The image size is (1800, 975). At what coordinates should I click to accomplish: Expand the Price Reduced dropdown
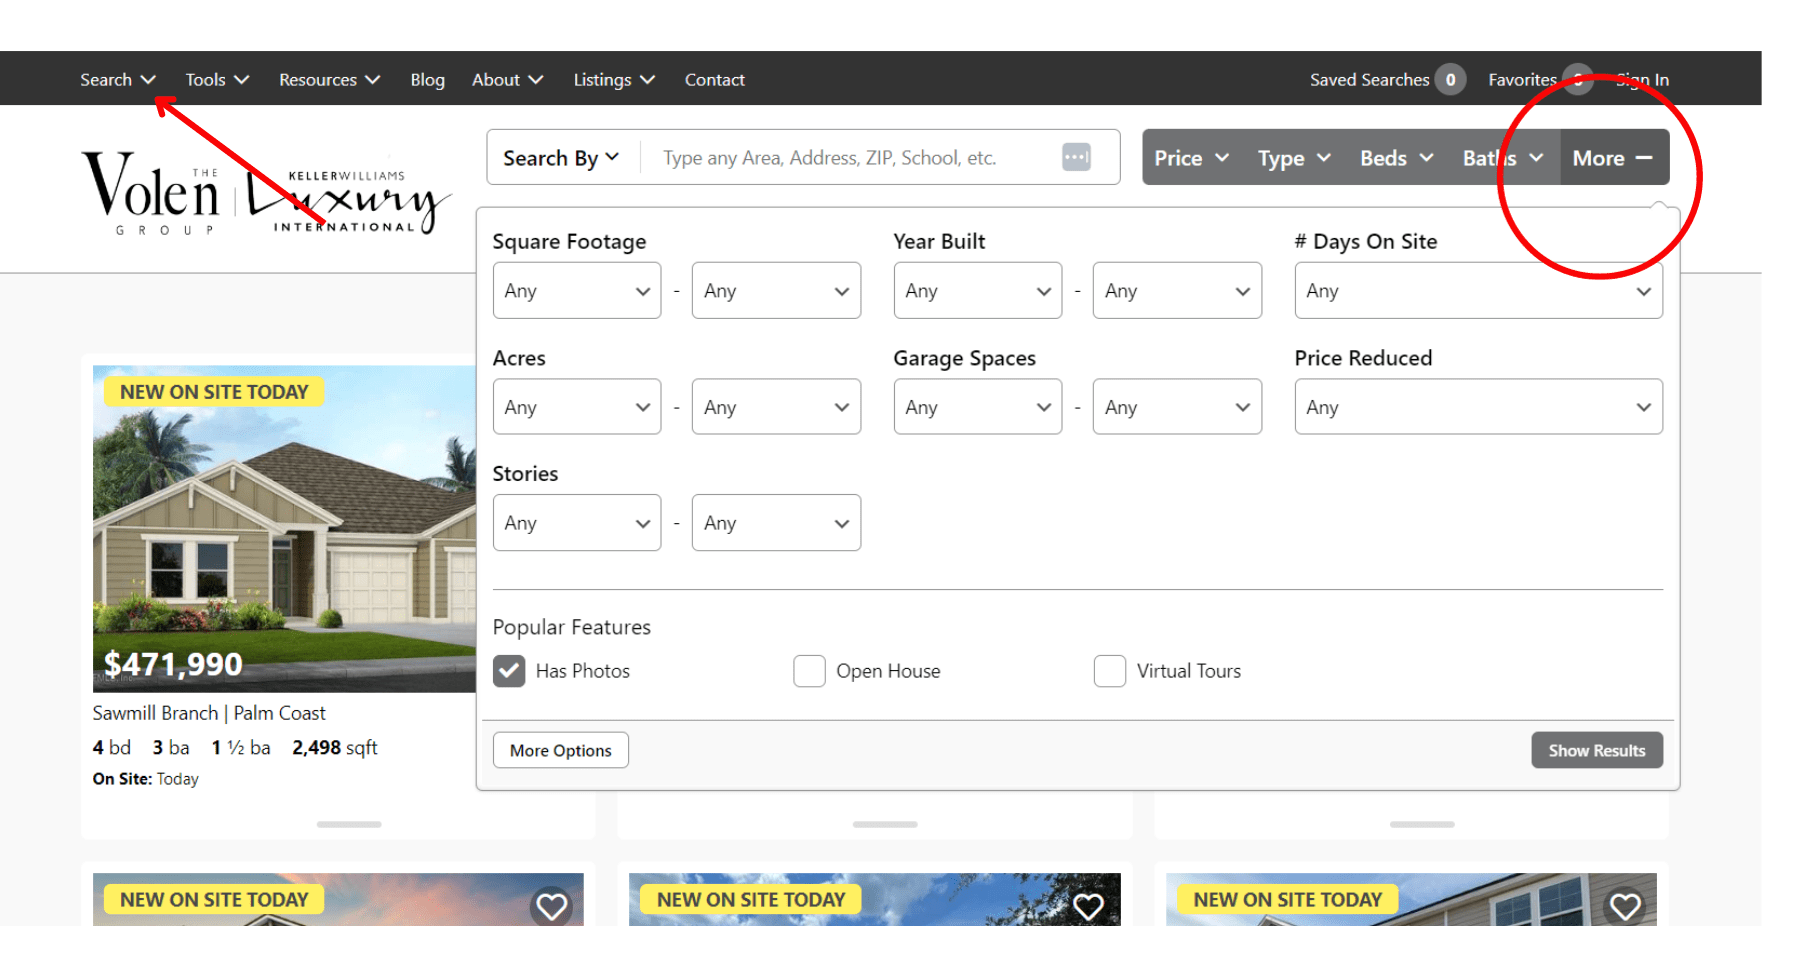tap(1477, 407)
